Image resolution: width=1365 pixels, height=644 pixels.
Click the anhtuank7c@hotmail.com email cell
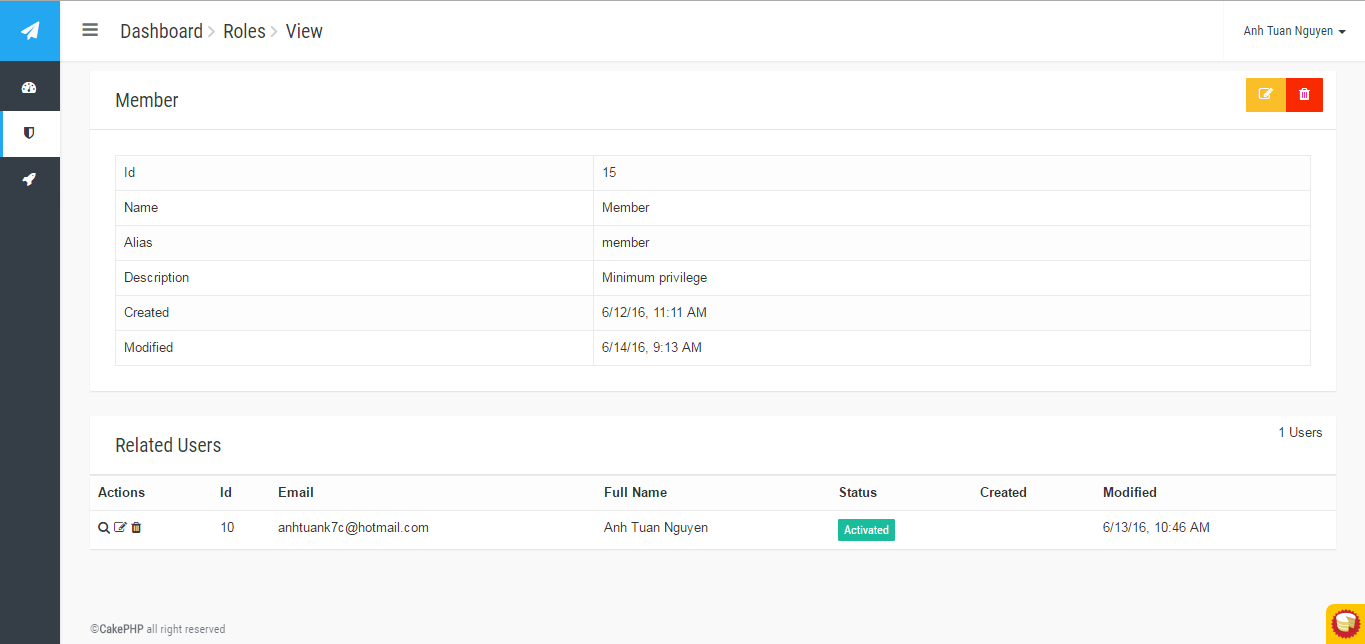point(353,527)
